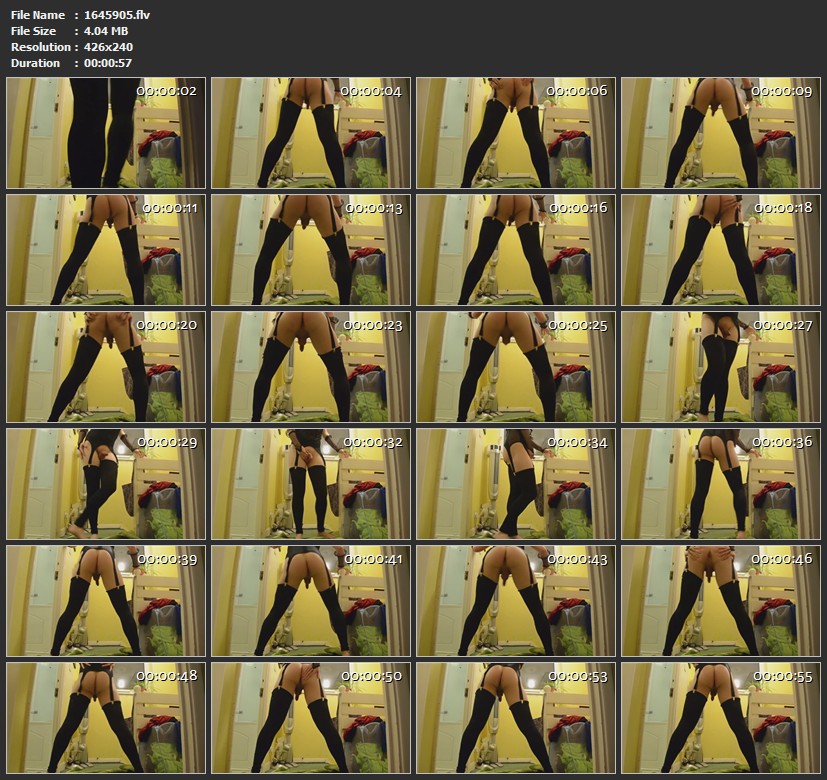Screen dimensions: 827x780
Task: Select the thumbnail at 00:00:16
Action: (515, 250)
